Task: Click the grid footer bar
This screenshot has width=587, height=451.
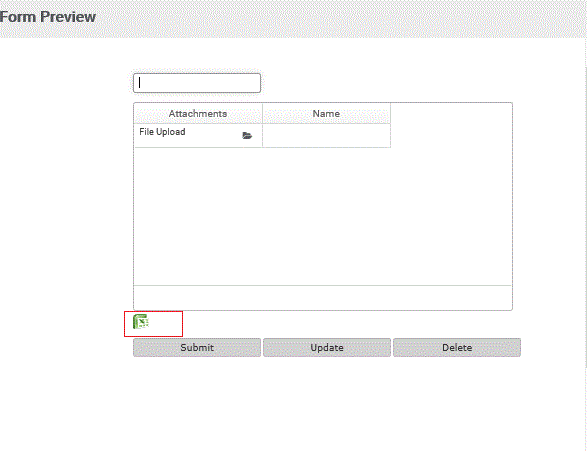Action: point(323,298)
